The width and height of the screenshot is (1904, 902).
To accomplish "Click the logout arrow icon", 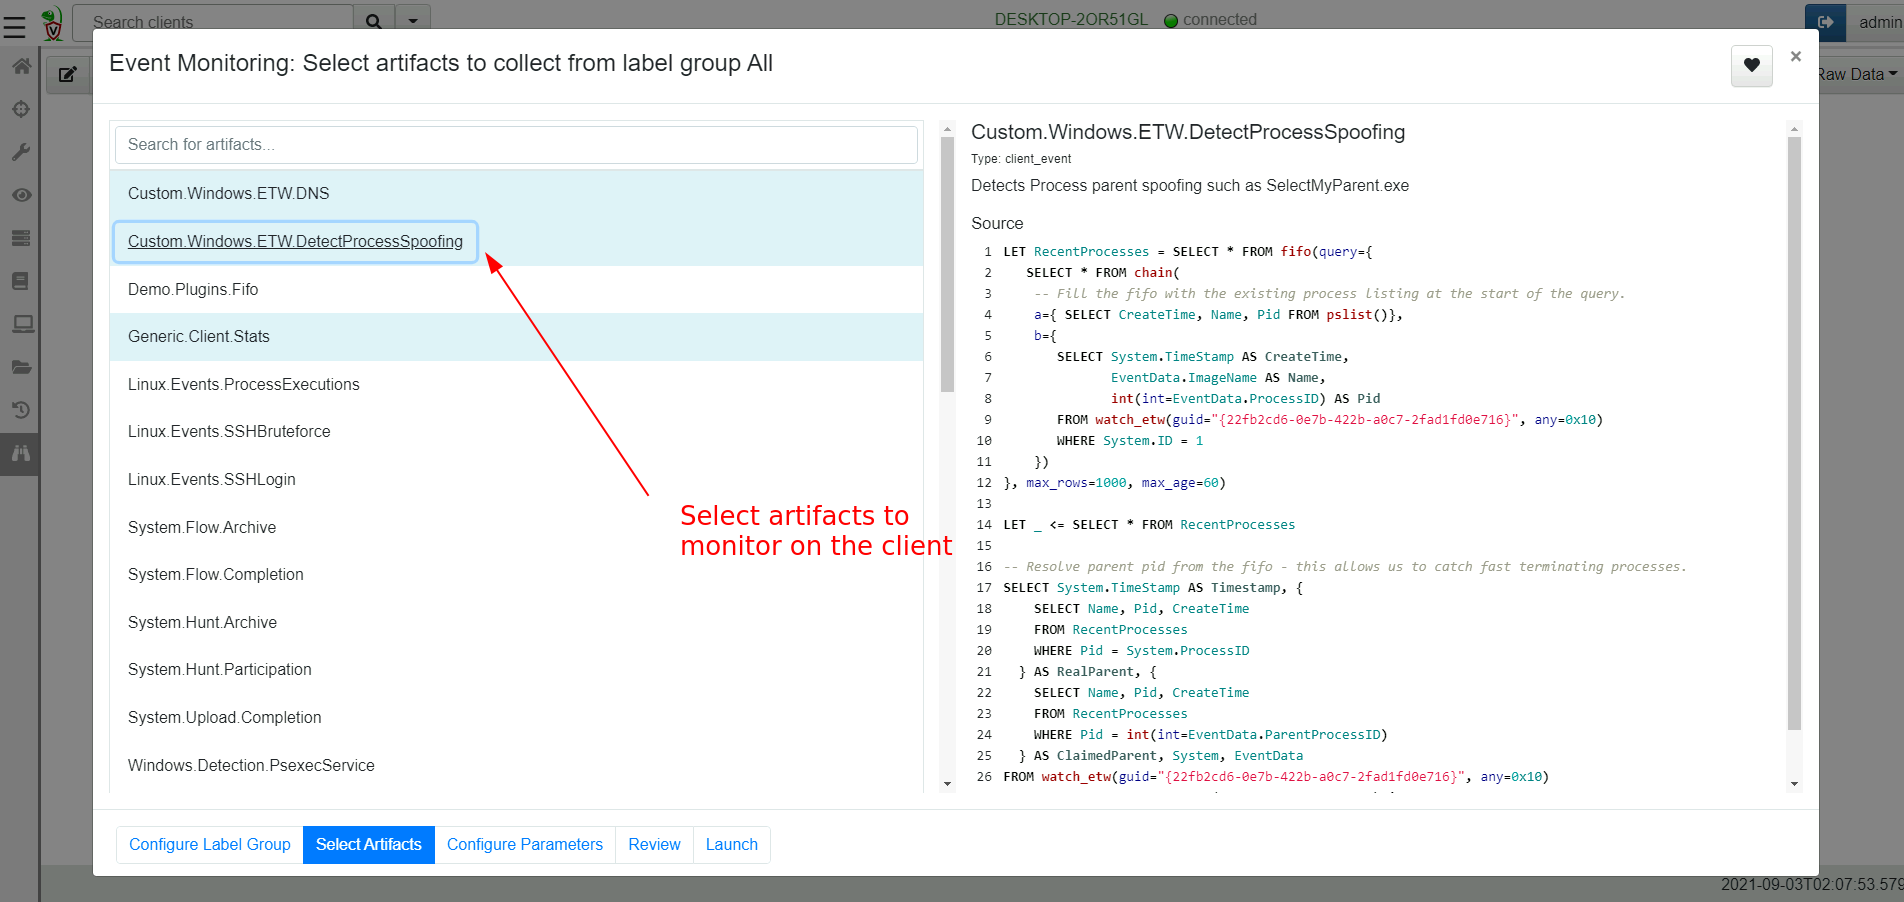I will pos(1825,22).
